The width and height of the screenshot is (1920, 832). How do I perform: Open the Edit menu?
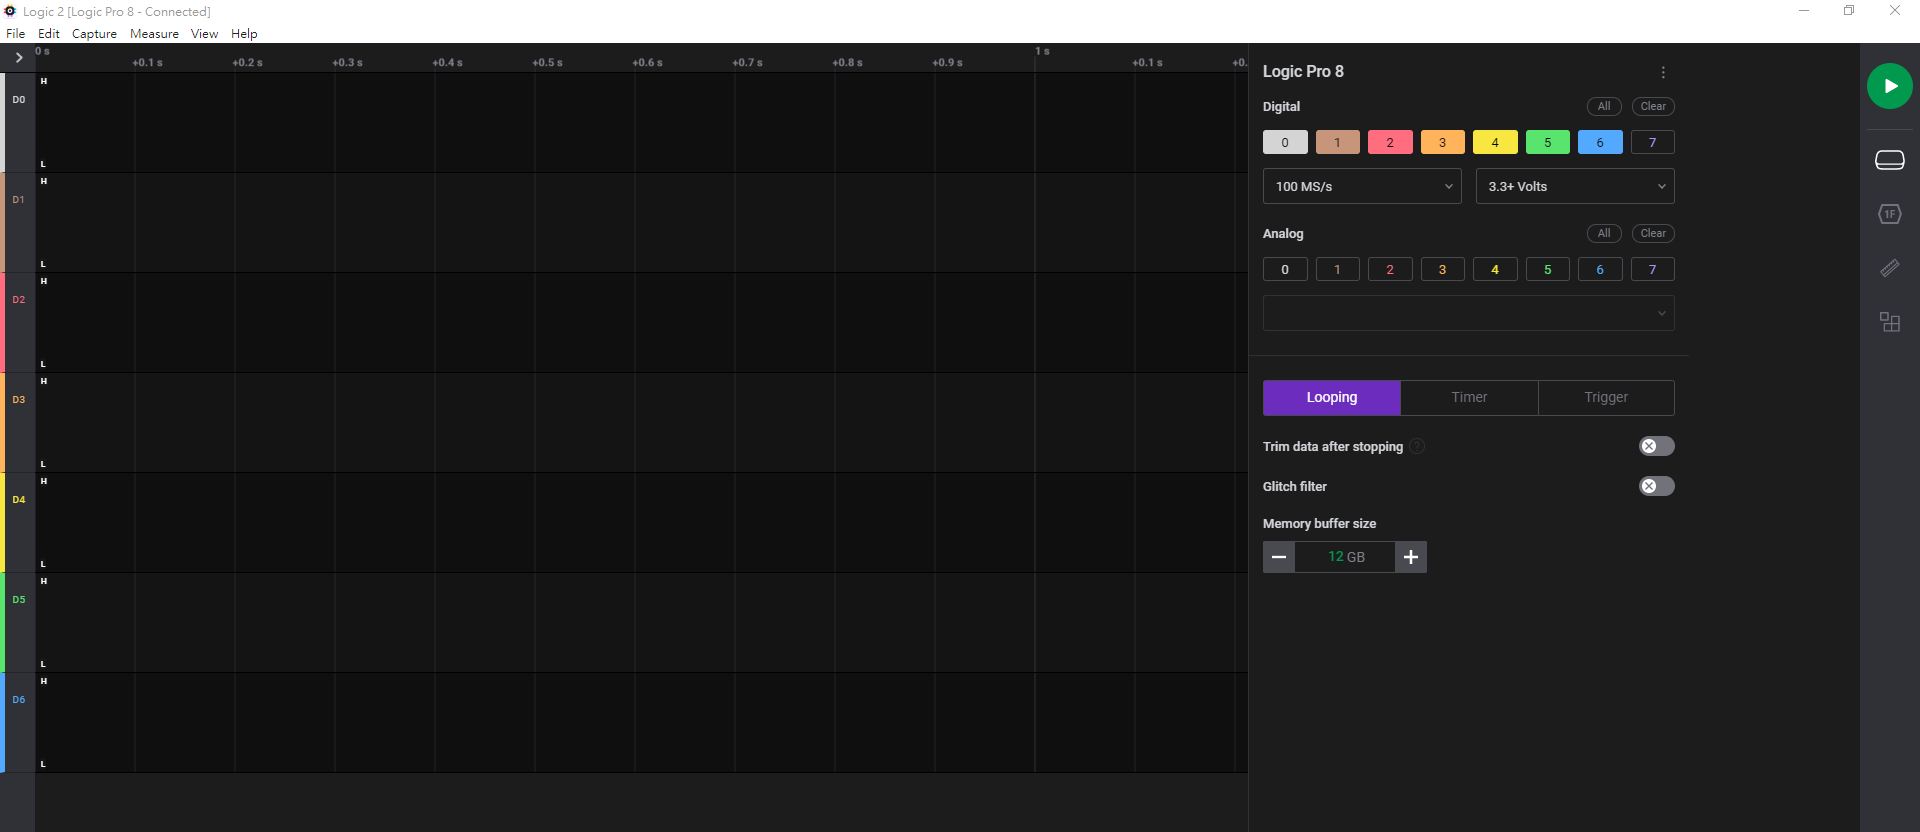point(49,33)
